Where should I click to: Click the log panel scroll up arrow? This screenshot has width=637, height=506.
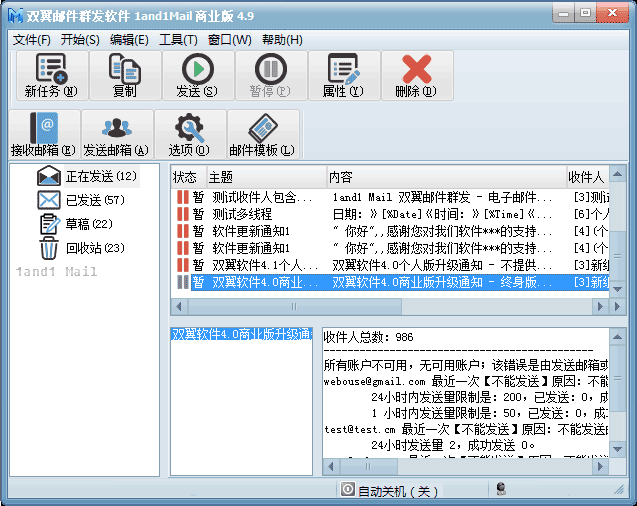(x=618, y=337)
